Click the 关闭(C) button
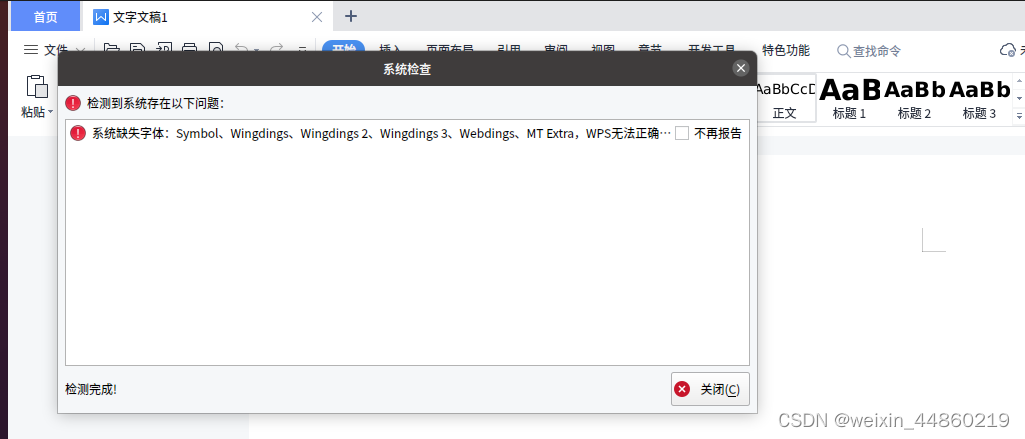The width and height of the screenshot is (1025, 439). pos(710,389)
